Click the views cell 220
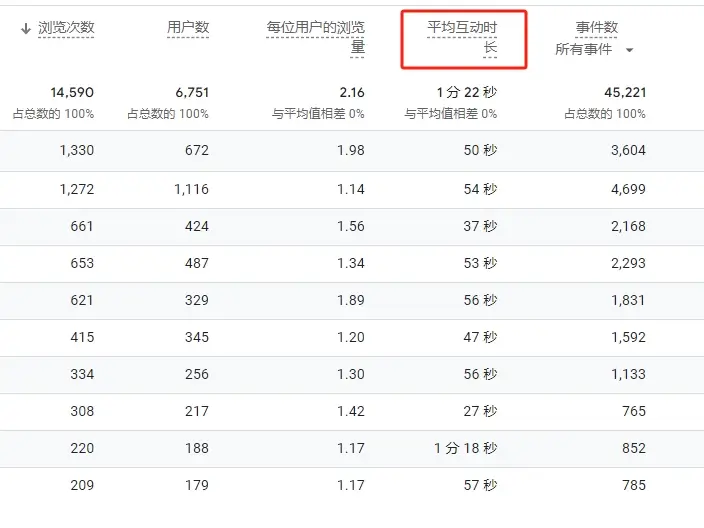 click(x=82, y=449)
